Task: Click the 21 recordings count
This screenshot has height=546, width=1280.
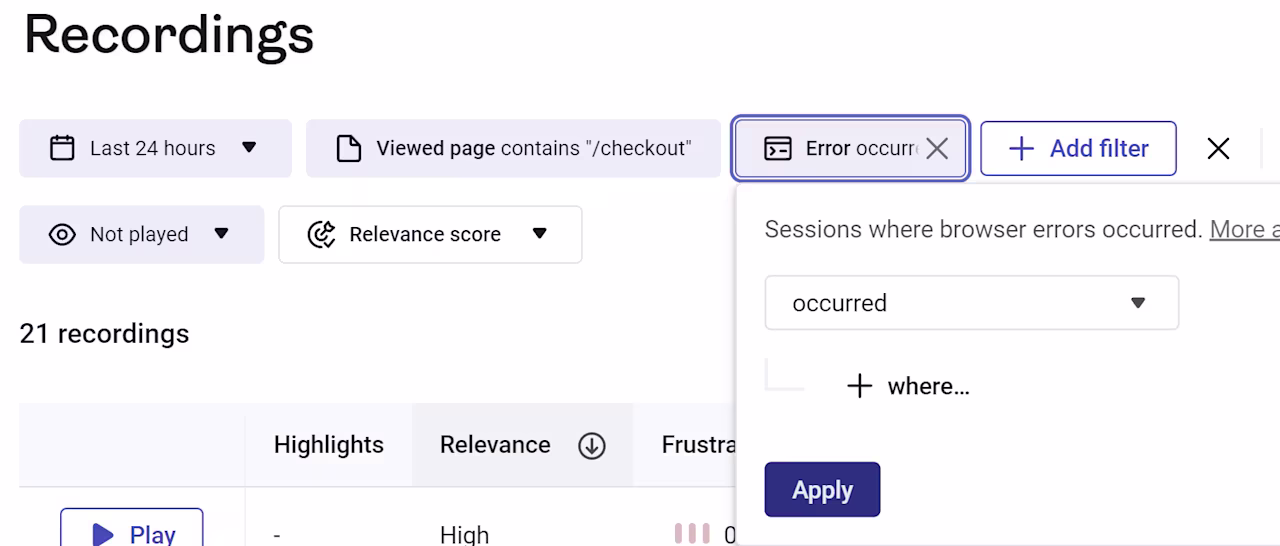Action: 104,333
